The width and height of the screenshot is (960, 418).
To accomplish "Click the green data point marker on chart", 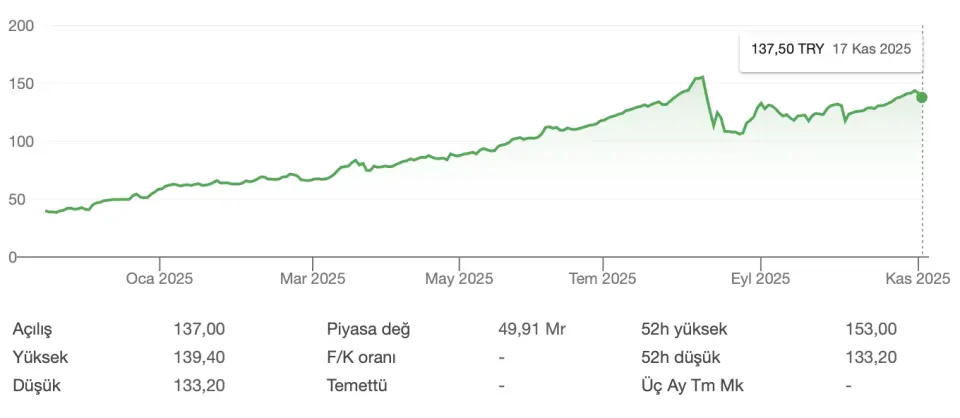I will pos(921,97).
